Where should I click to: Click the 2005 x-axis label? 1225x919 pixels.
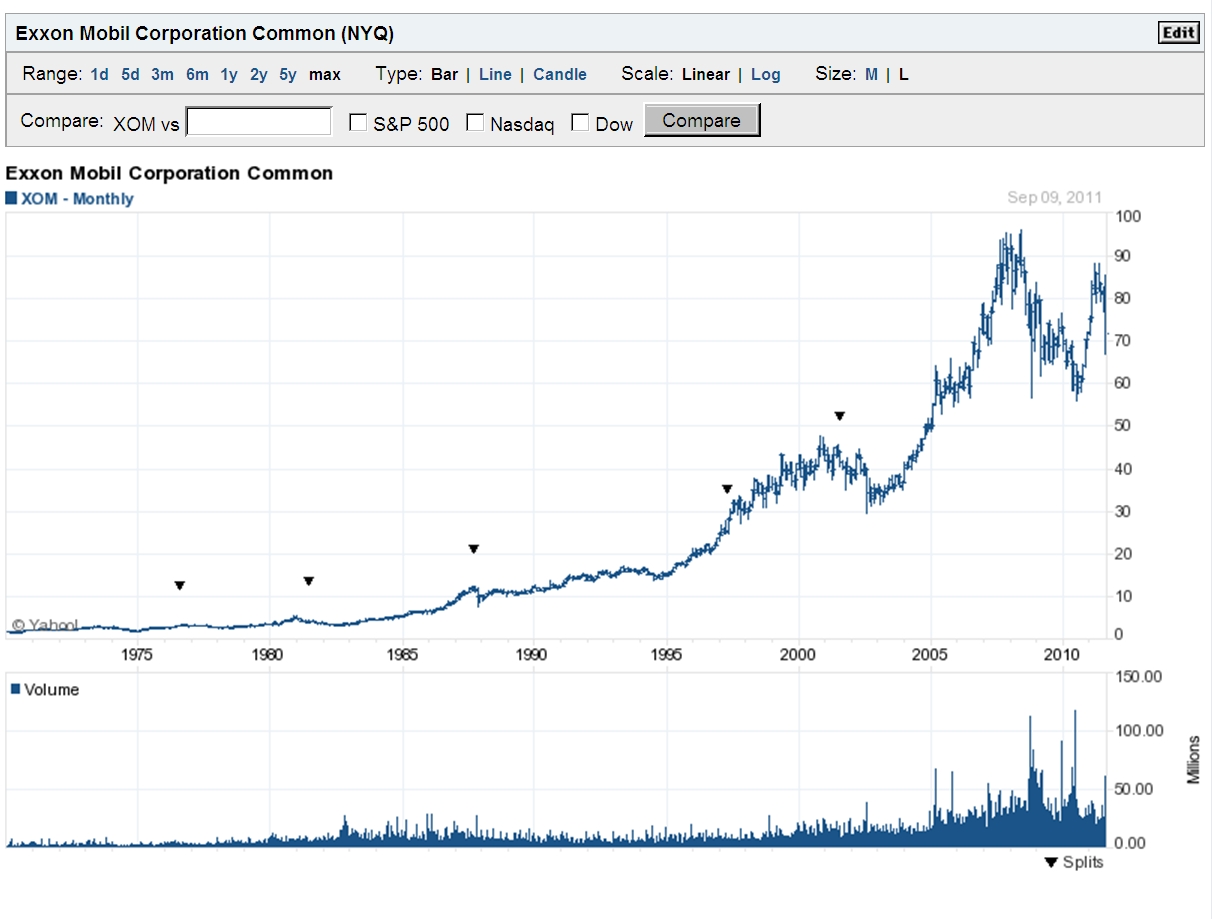click(x=931, y=655)
